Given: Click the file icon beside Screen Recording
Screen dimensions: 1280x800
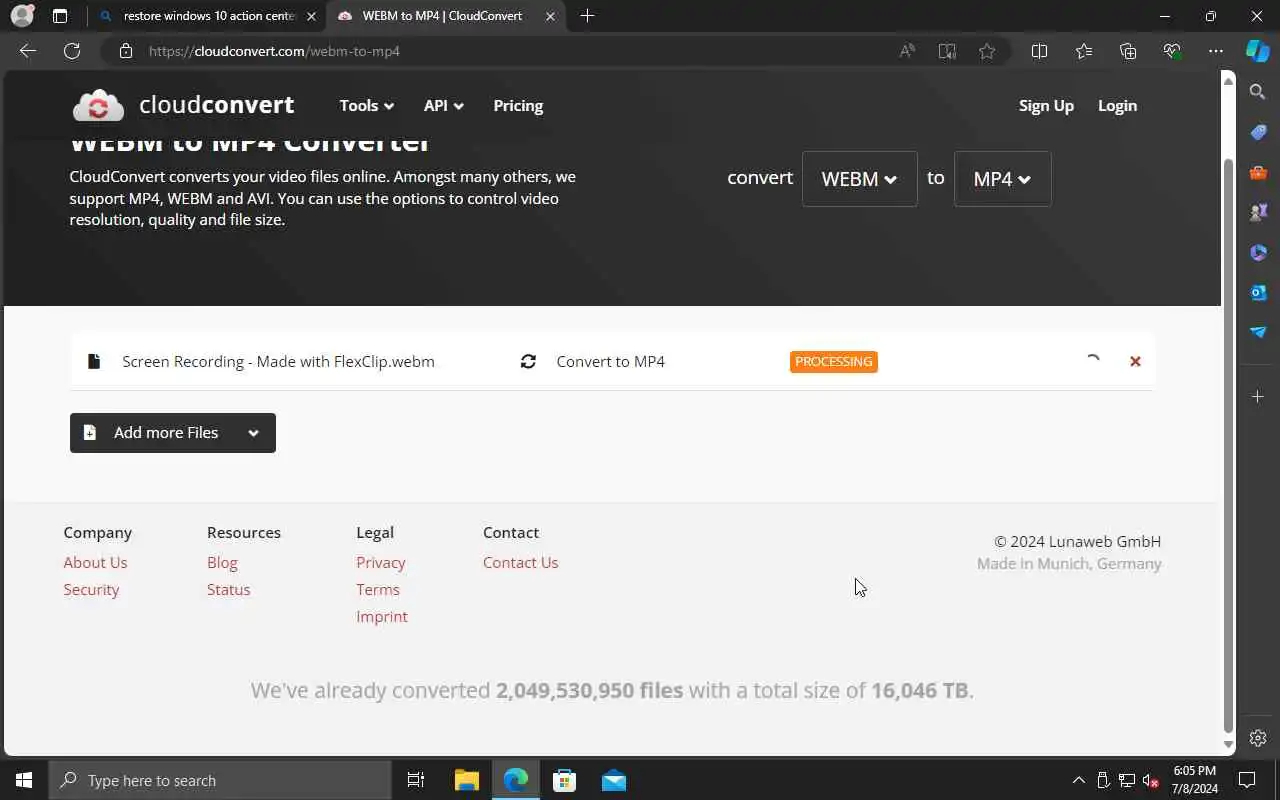Looking at the screenshot, I should [94, 362].
